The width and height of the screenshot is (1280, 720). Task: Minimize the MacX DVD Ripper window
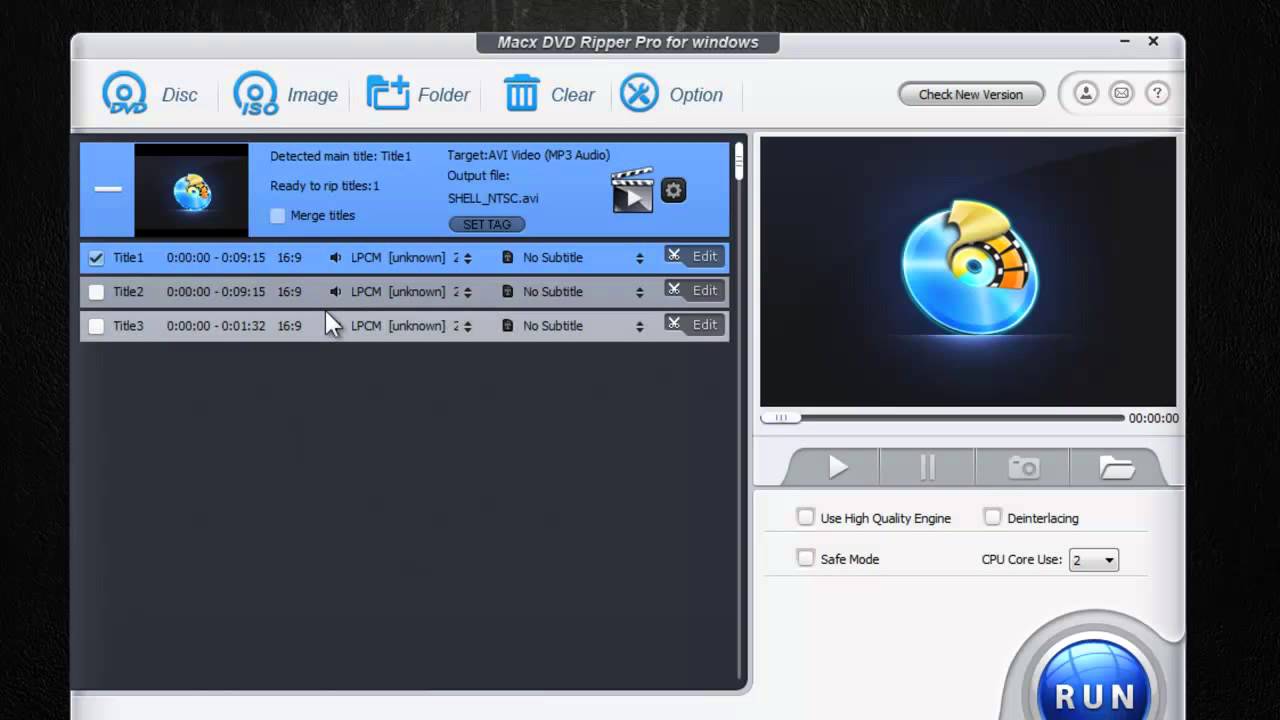(1125, 42)
